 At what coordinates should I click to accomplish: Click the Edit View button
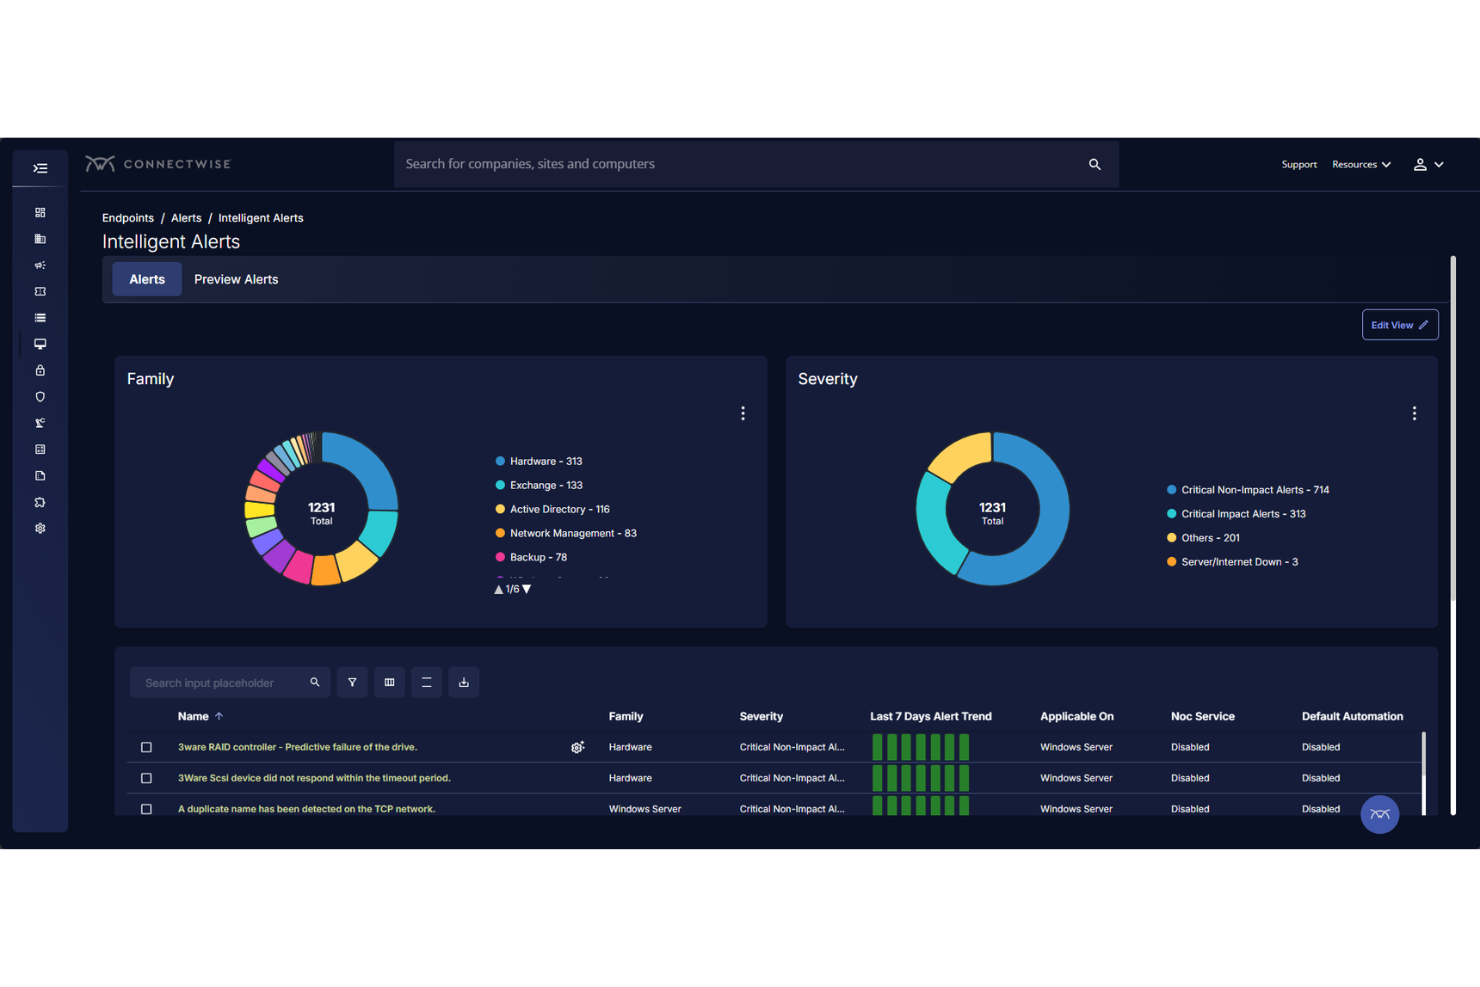[x=1399, y=324]
